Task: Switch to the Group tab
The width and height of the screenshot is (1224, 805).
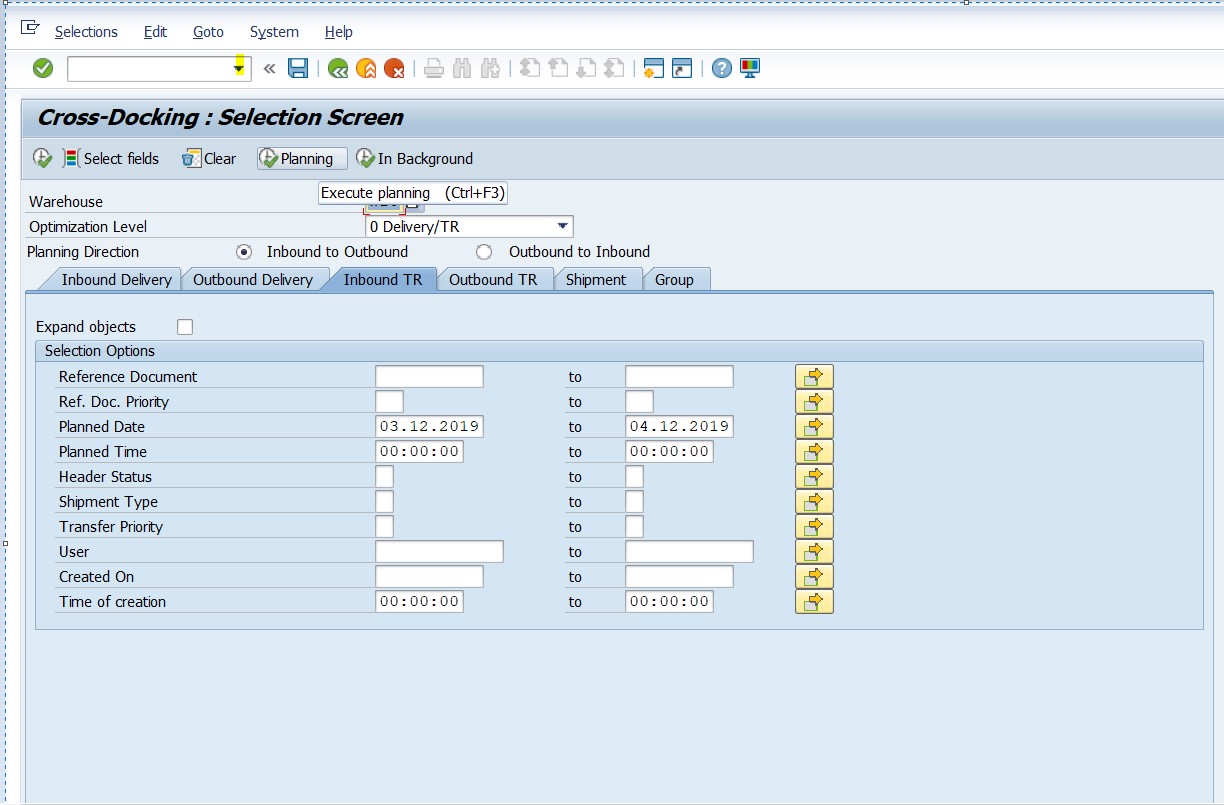Action: [x=674, y=280]
